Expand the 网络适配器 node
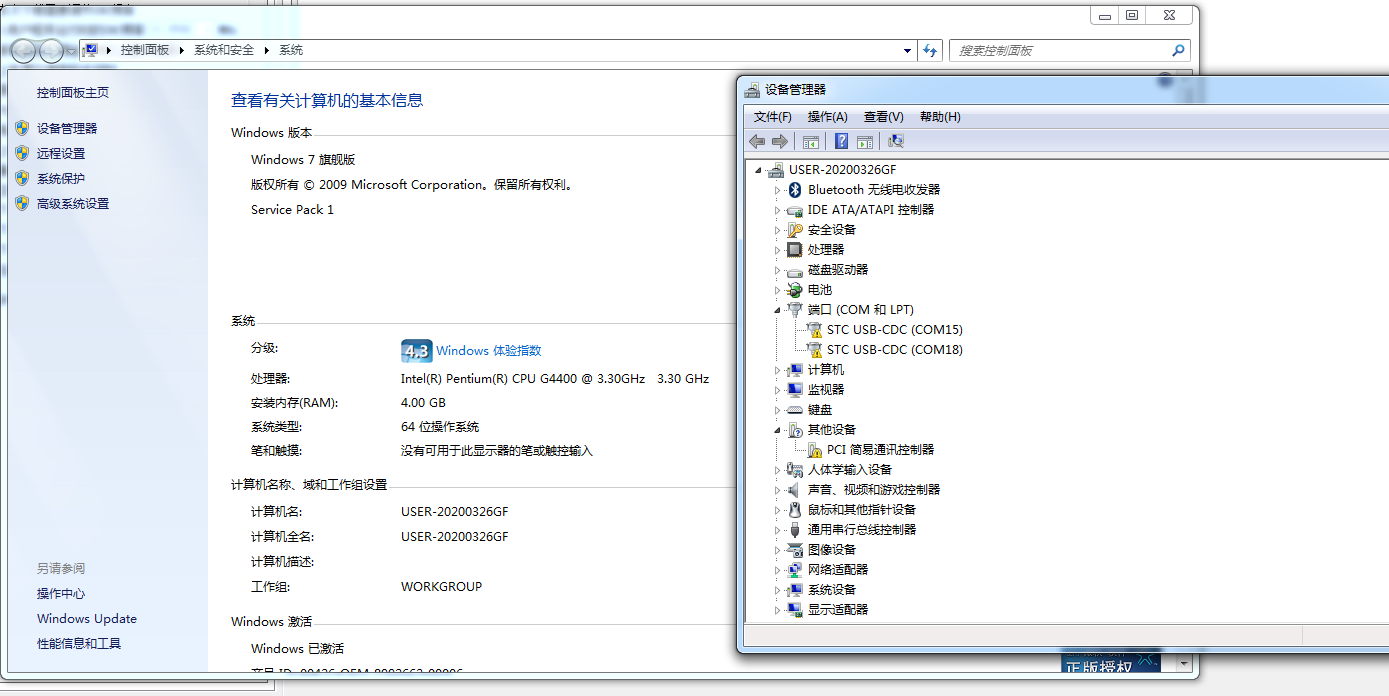 [778, 570]
